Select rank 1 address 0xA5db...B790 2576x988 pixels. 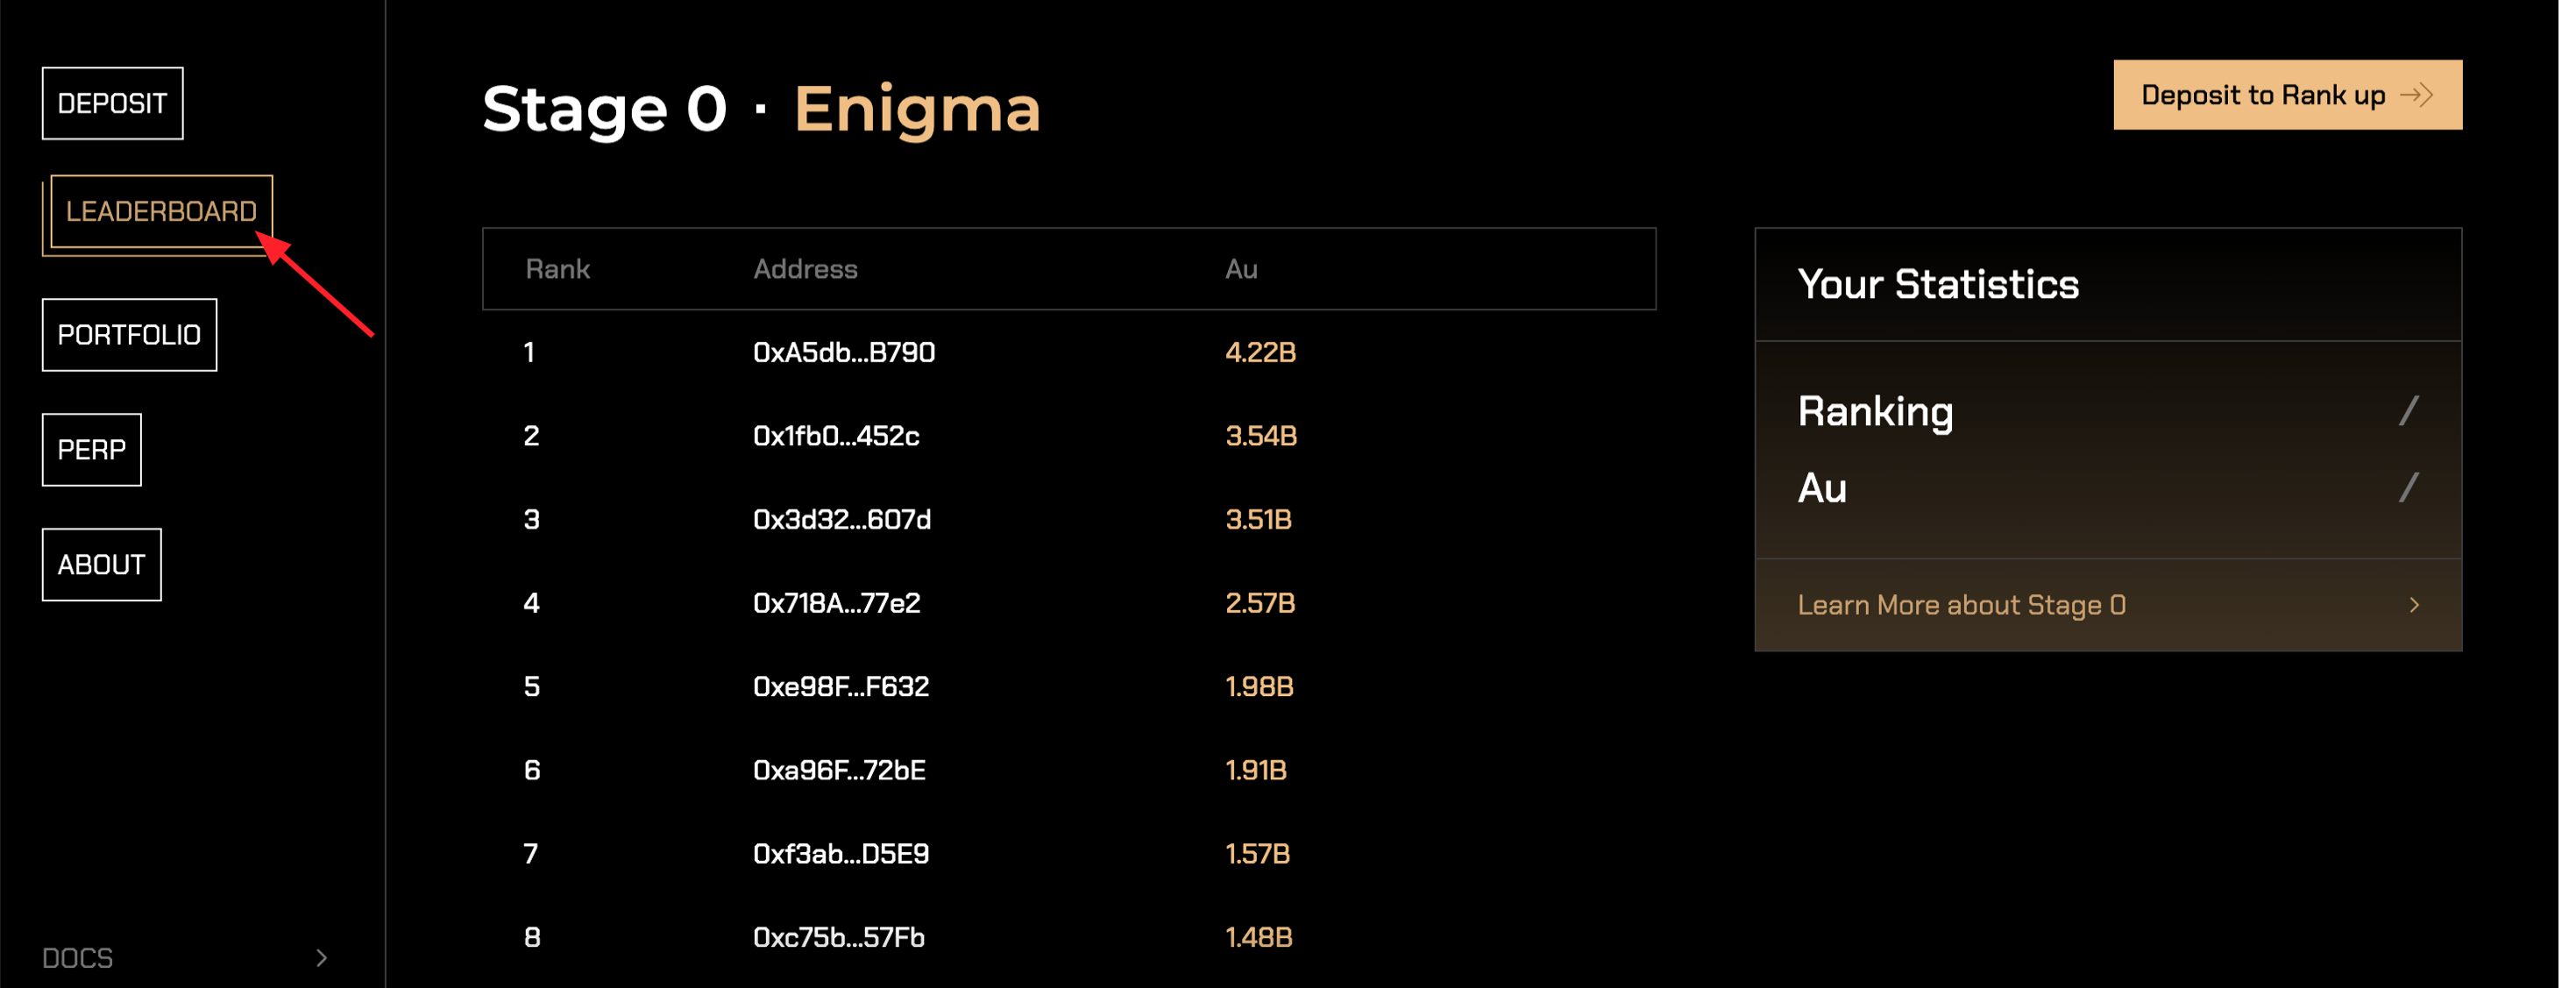843,352
